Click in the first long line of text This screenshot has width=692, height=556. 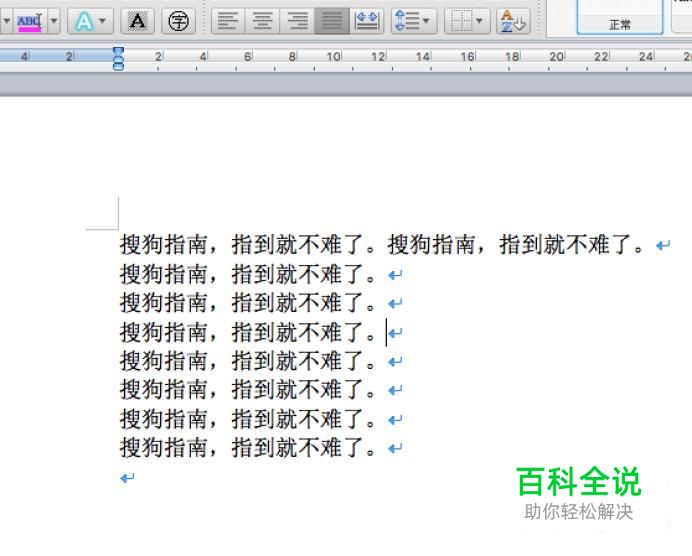pos(382,244)
